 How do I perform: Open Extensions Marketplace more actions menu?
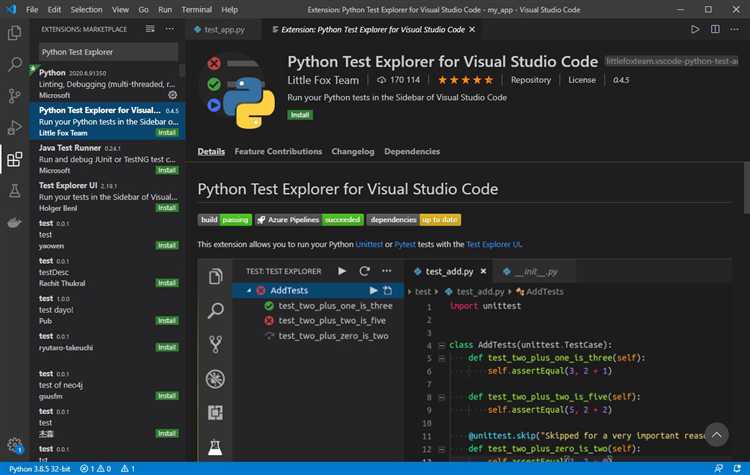tap(170, 29)
